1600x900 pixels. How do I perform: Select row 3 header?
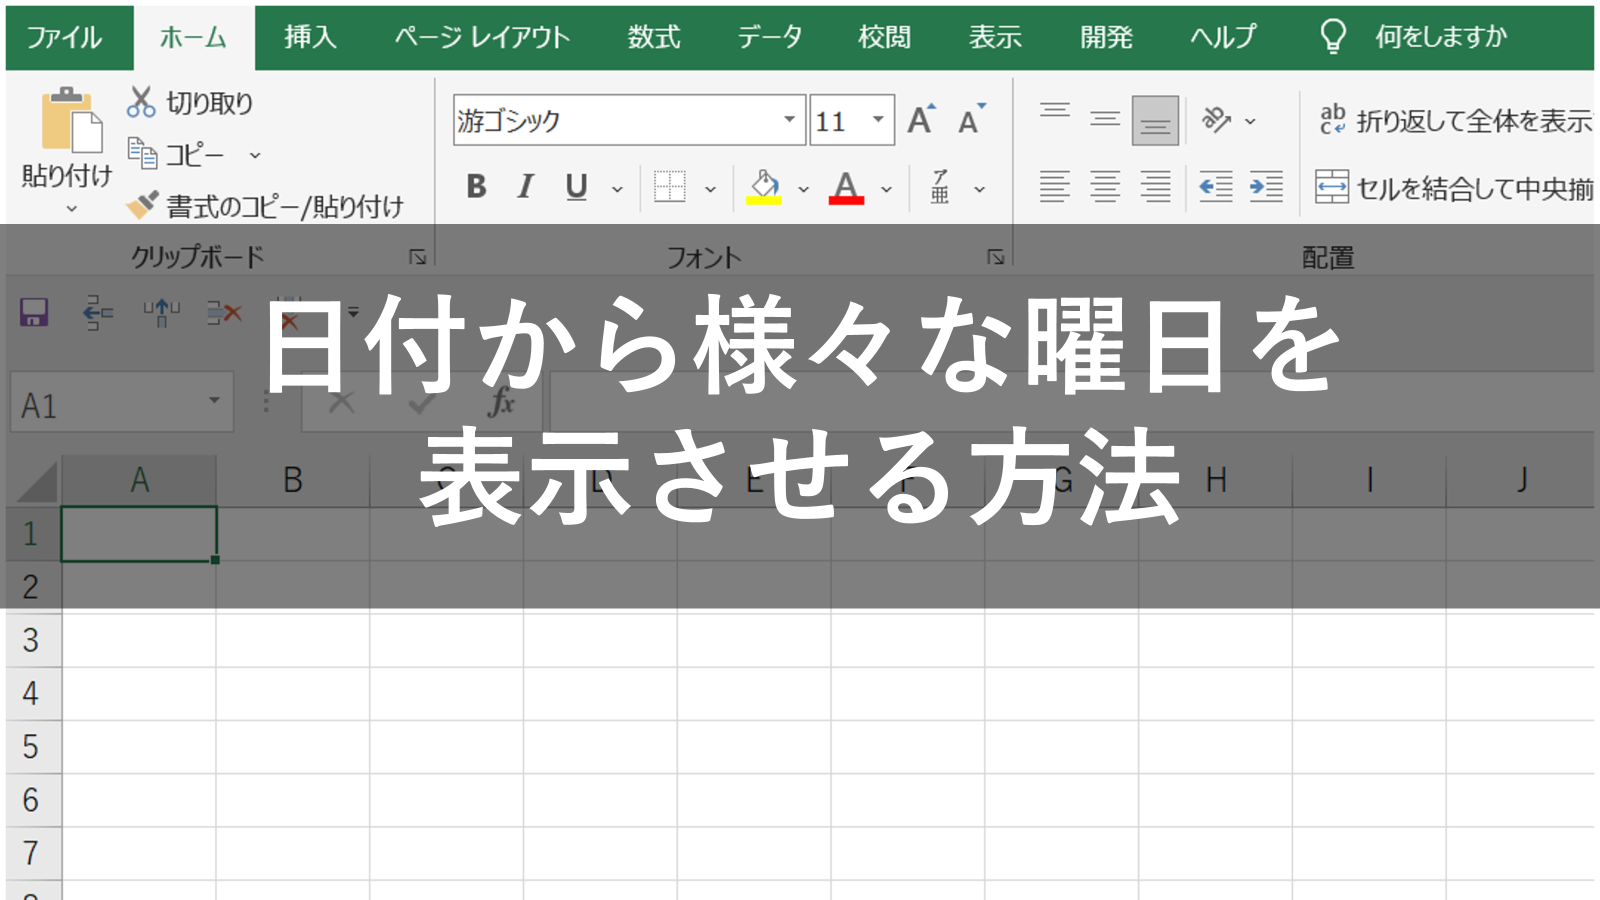coord(32,640)
